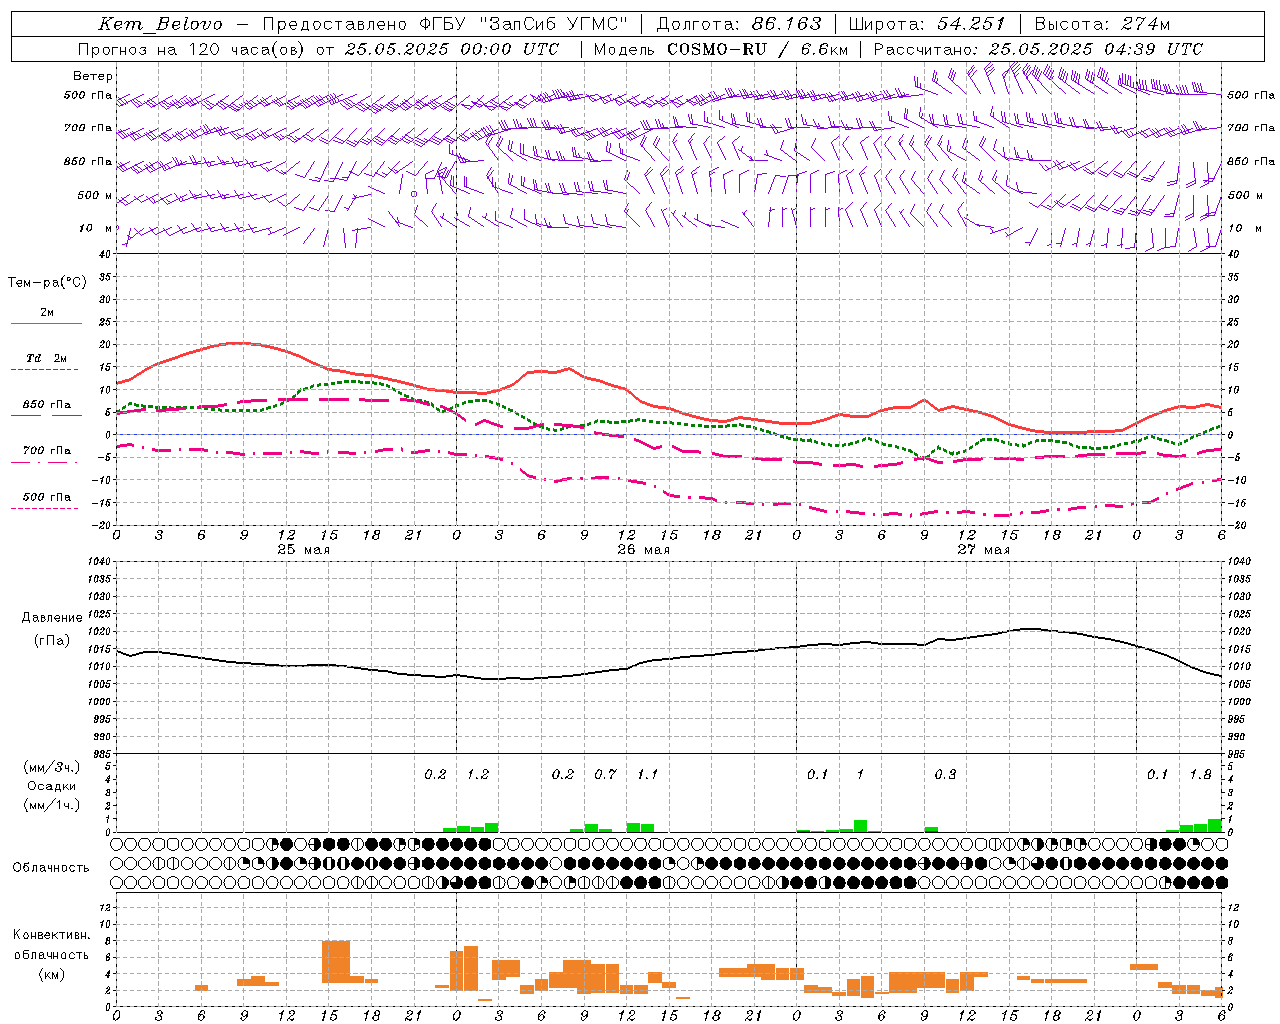The height and width of the screenshot is (1024, 1280).
Task: Click the '0.2' precipitation value beside 1.2
Action: tap(435, 774)
